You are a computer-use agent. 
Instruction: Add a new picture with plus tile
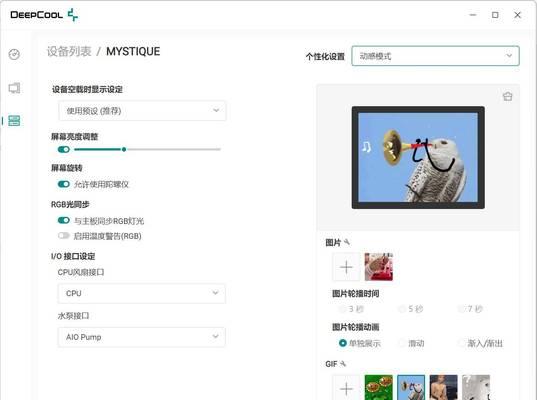[x=346, y=267]
